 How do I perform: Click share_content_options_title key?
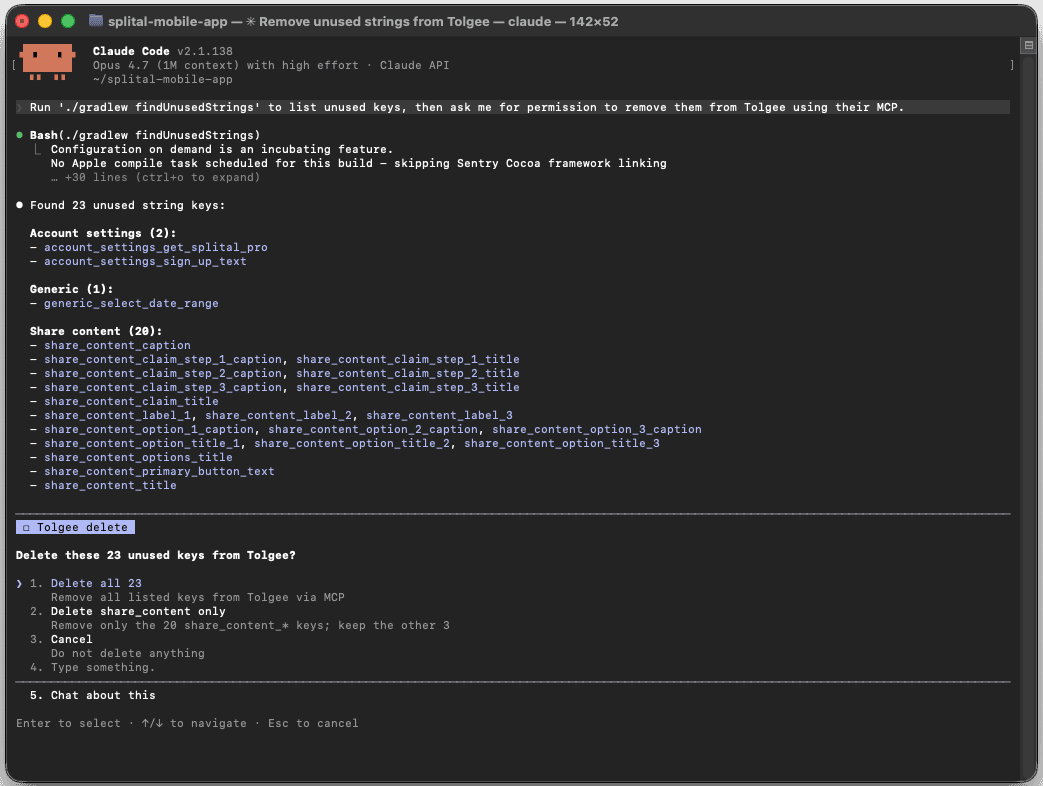(x=138, y=457)
